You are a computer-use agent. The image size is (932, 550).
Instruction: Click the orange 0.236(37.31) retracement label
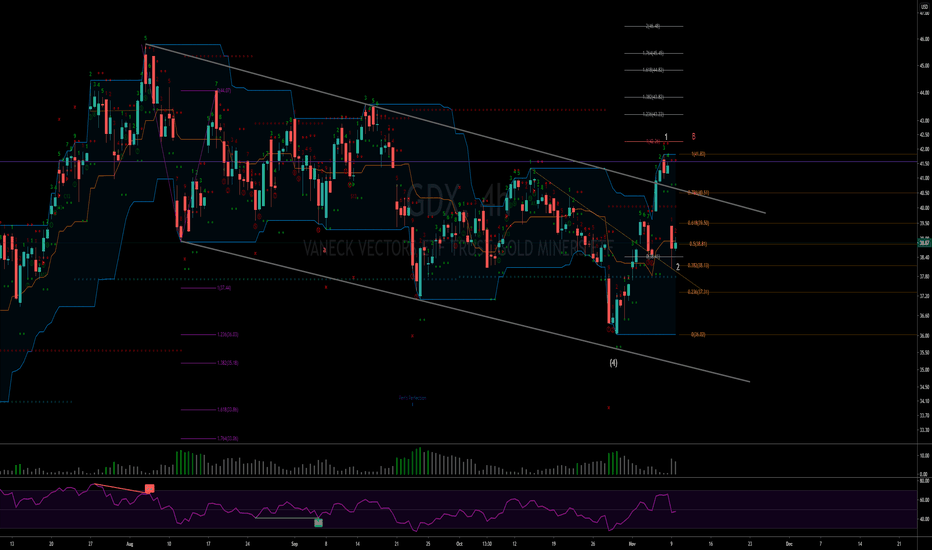coord(698,292)
